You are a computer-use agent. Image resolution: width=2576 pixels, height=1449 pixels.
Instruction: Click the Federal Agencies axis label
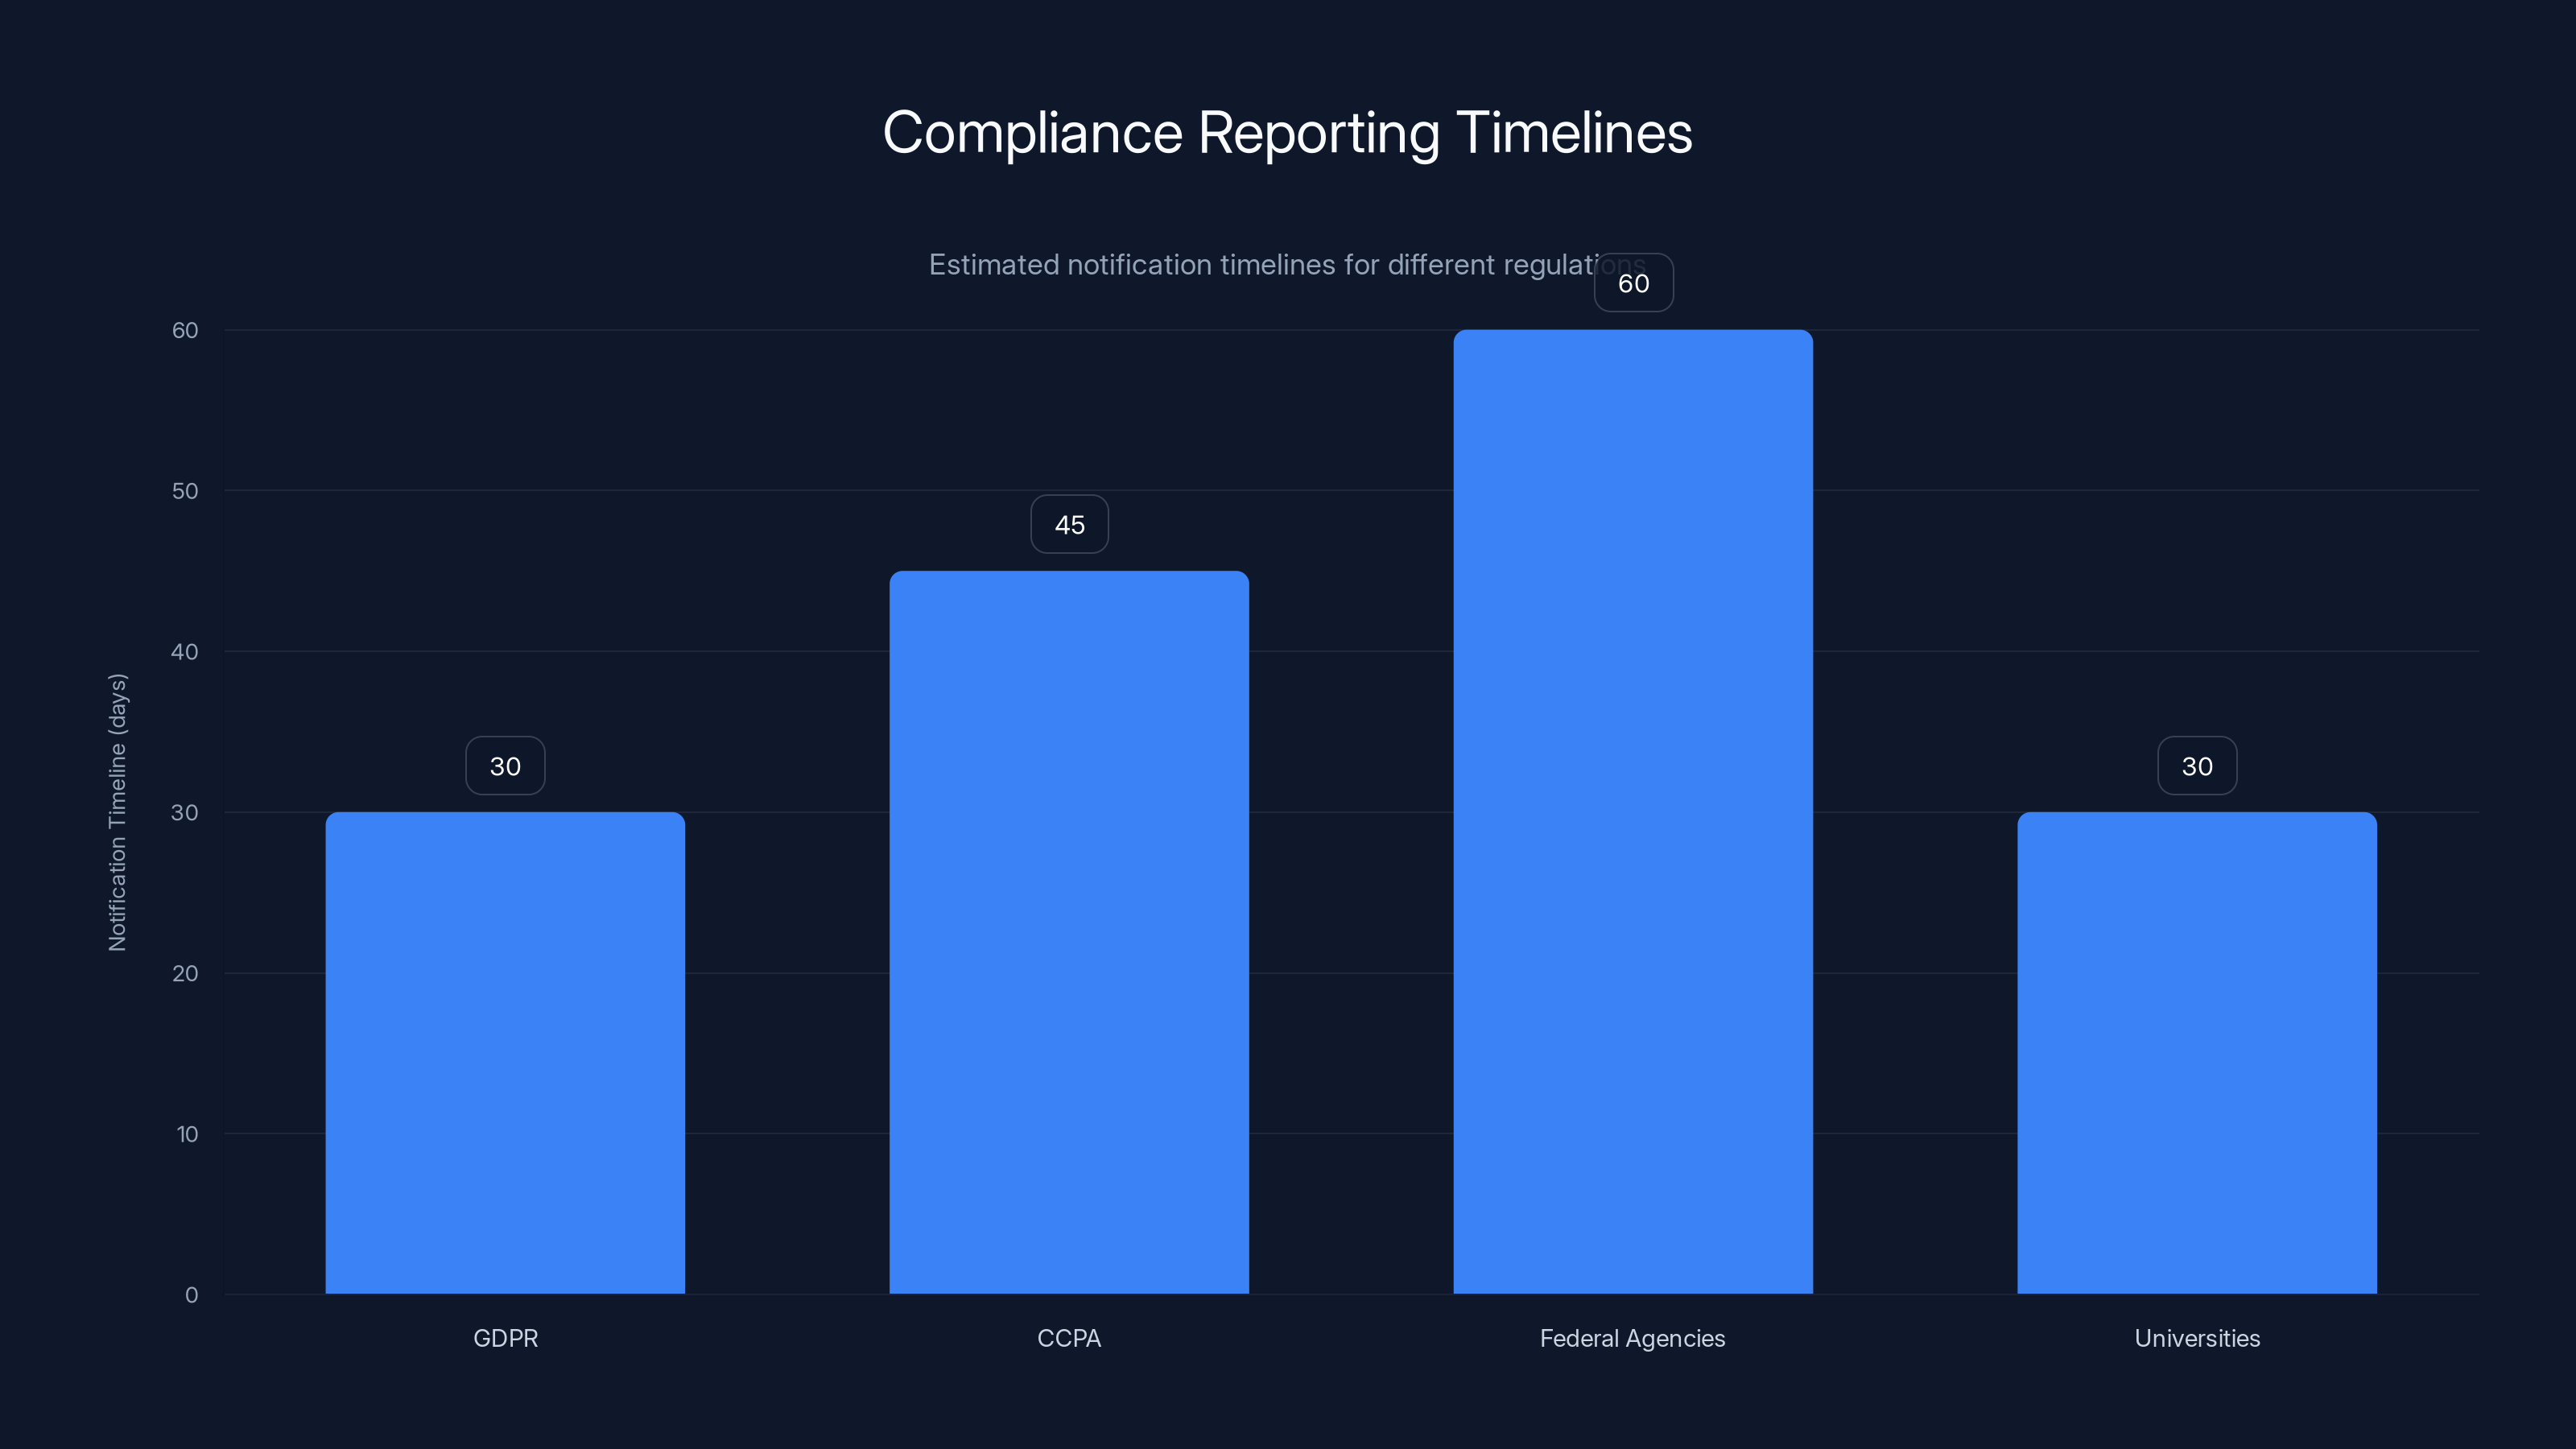[1632, 1338]
